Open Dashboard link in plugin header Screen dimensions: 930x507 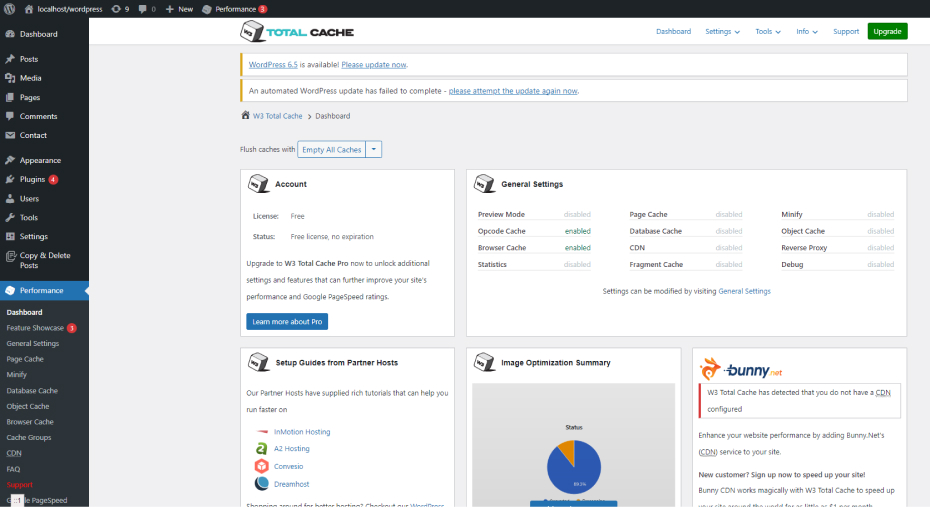click(673, 31)
